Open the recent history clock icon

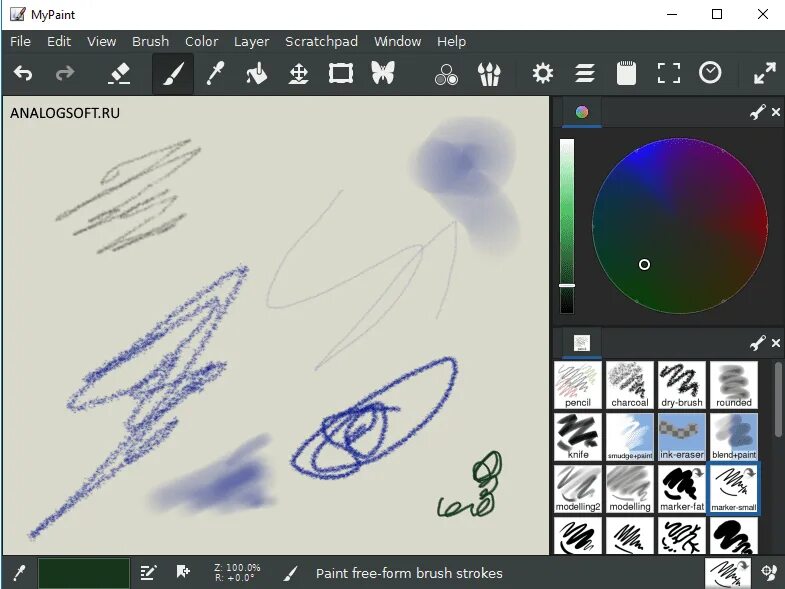[710, 73]
